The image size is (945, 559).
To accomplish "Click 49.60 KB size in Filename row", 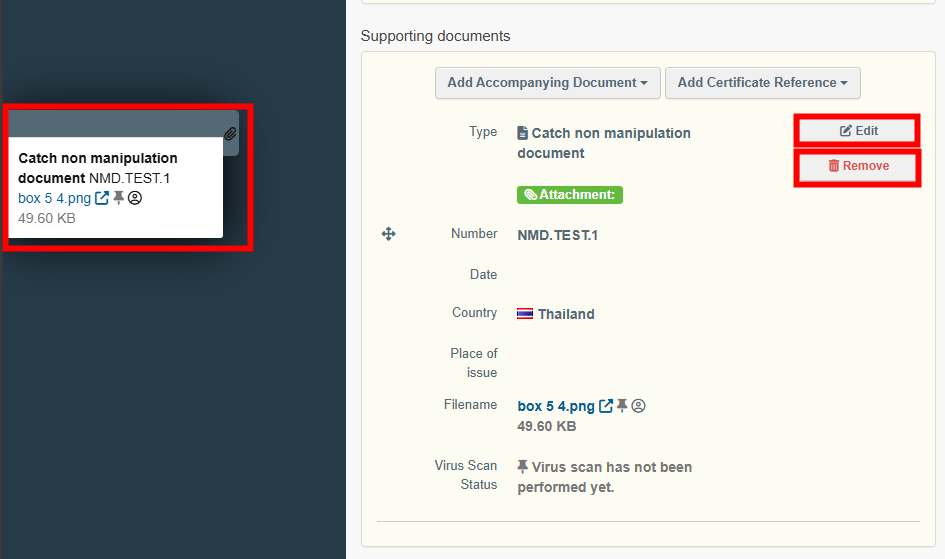I will pyautogui.click(x=547, y=426).
